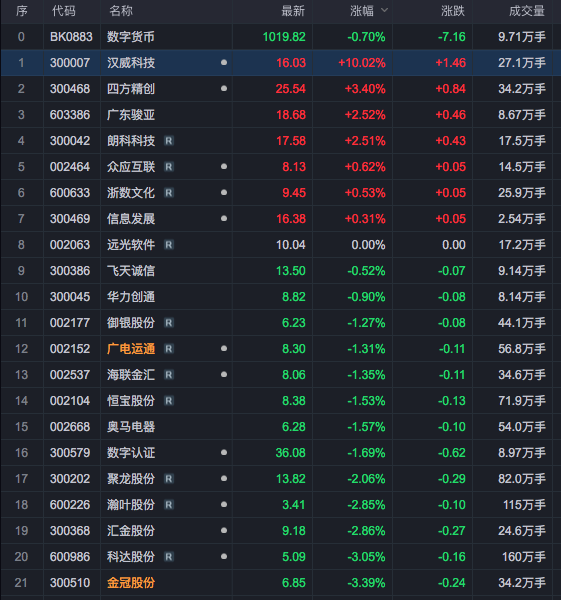Click the dot marker in 众应互联 row

[224, 166]
